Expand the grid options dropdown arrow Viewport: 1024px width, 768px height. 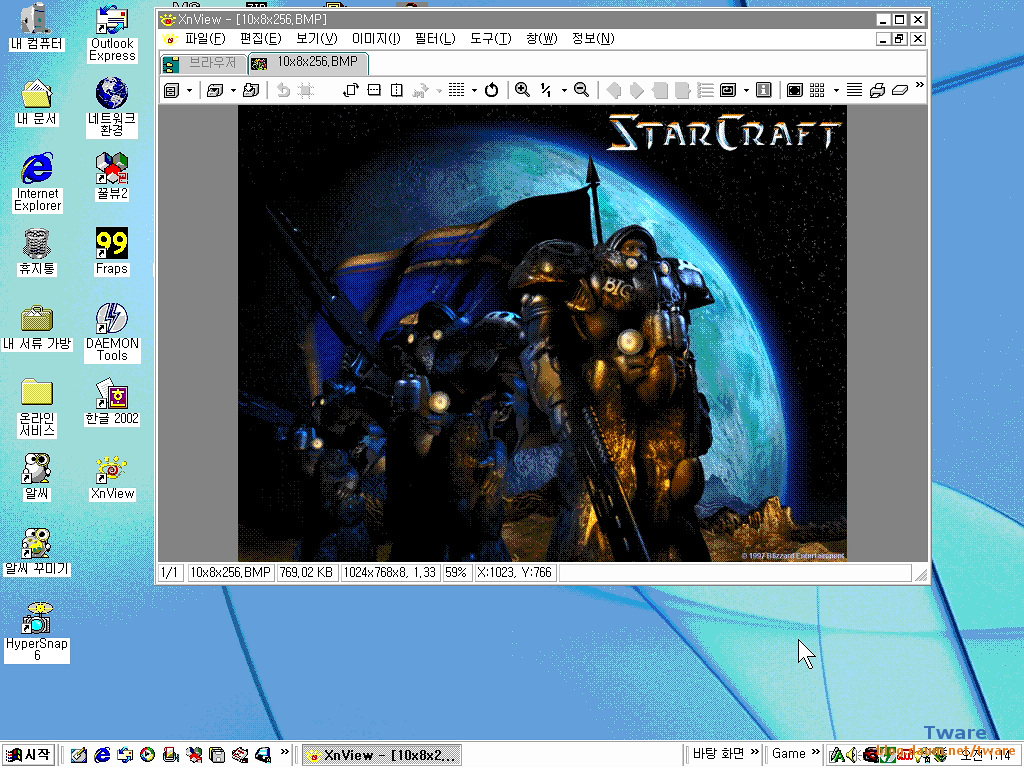pyautogui.click(x=474, y=90)
